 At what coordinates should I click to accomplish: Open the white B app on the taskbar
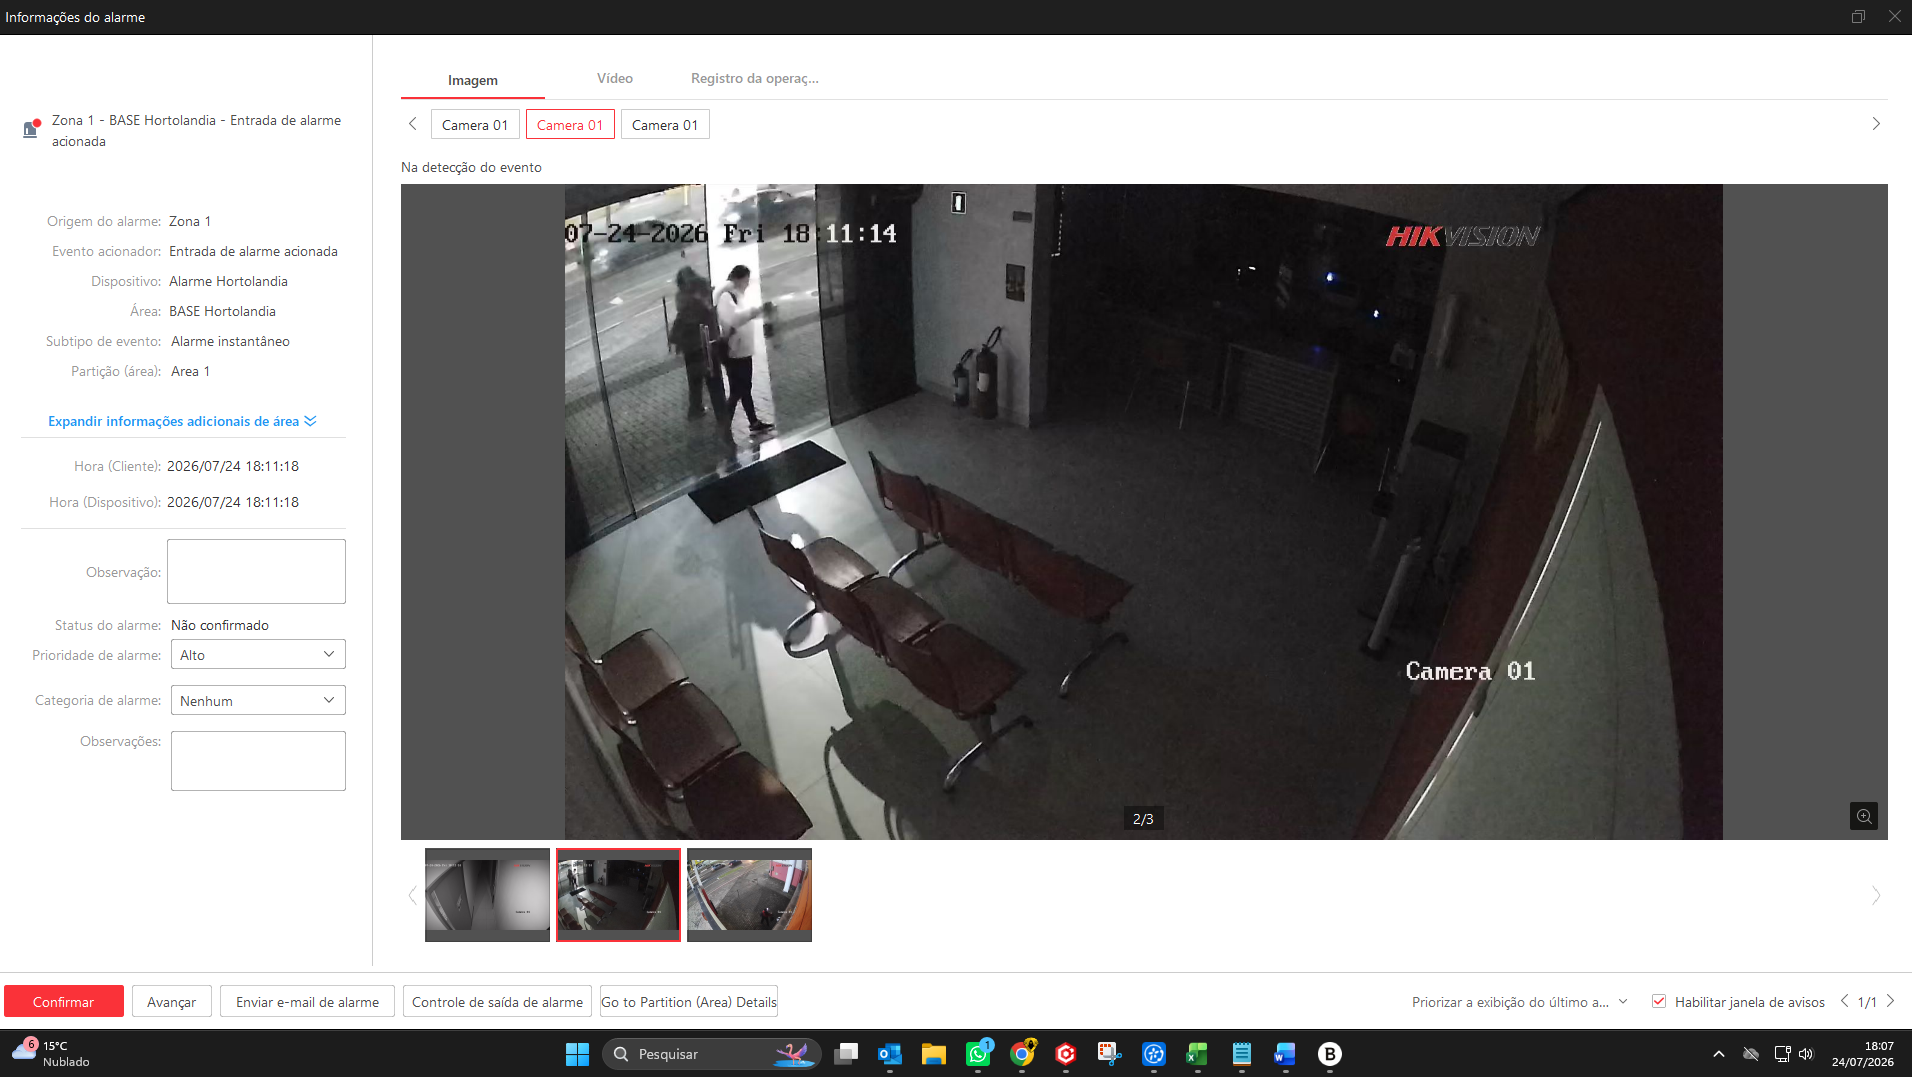1329,1054
